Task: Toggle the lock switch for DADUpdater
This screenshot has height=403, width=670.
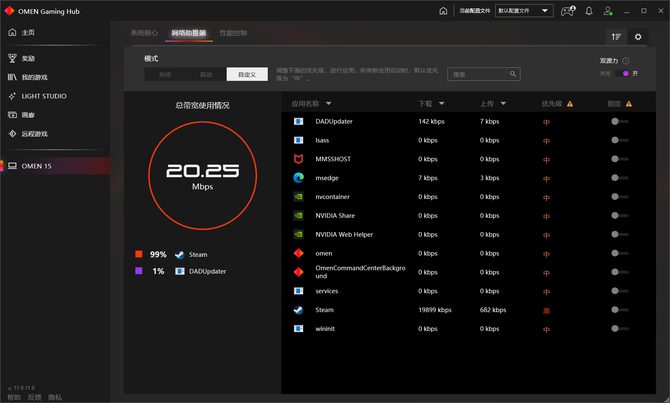Action: point(620,121)
